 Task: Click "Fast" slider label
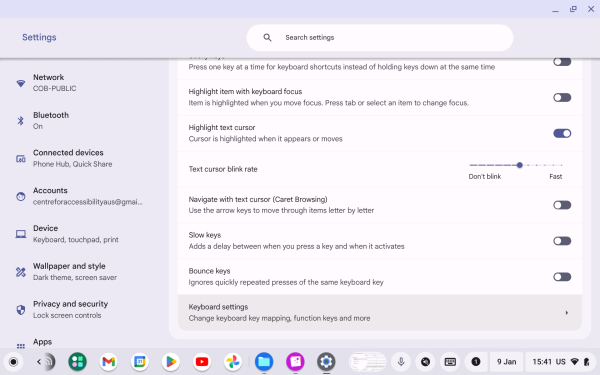pyautogui.click(x=556, y=176)
